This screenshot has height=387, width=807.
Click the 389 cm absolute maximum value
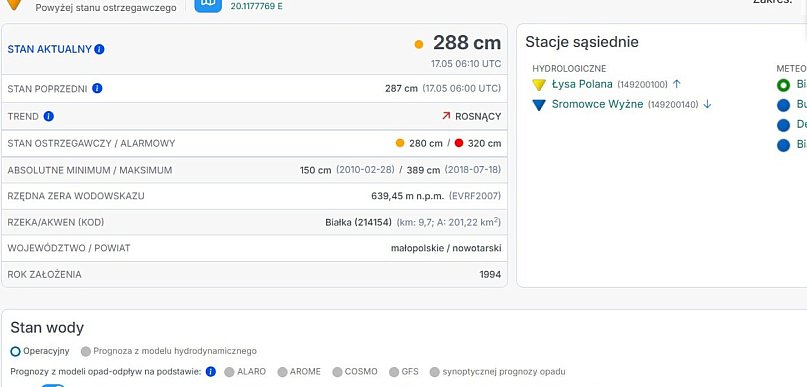423,170
